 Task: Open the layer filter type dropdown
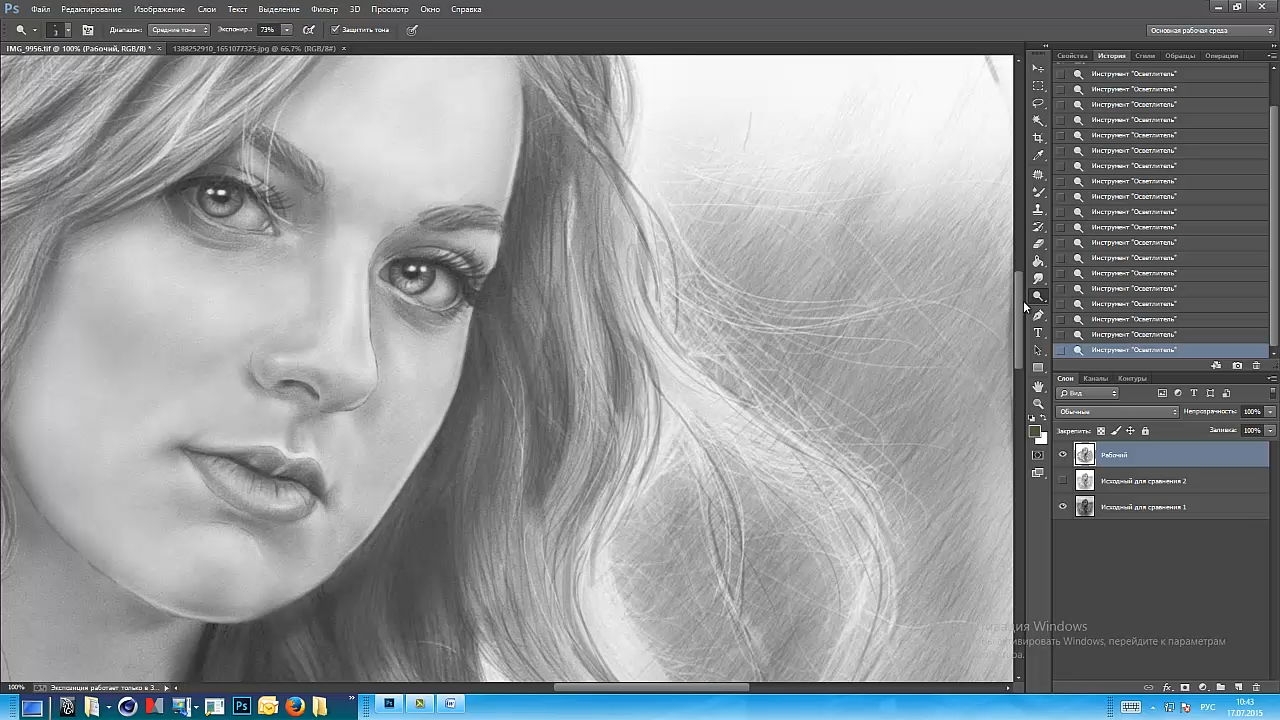point(1088,393)
